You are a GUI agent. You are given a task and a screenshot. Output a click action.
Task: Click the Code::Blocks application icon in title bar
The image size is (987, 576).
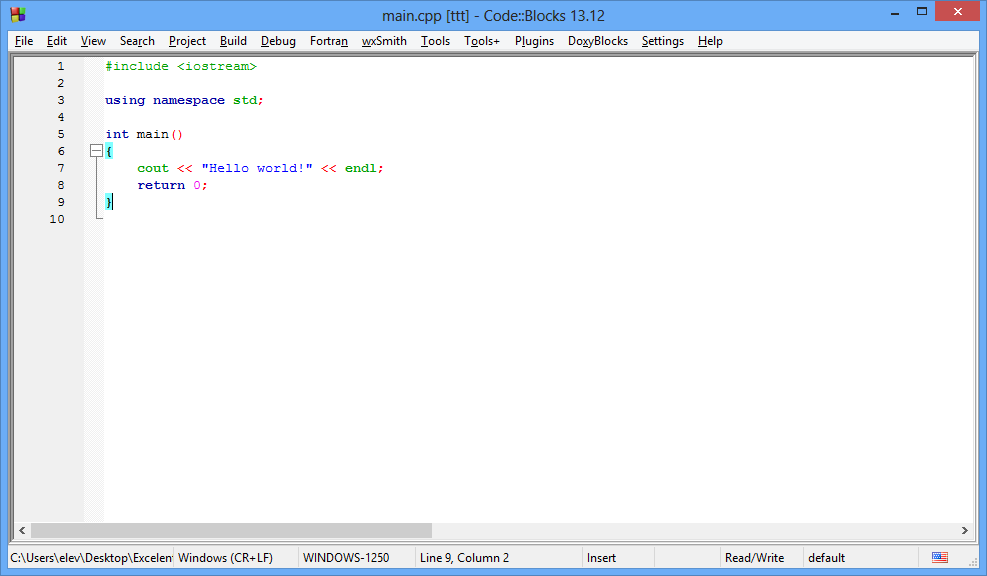click(18, 14)
